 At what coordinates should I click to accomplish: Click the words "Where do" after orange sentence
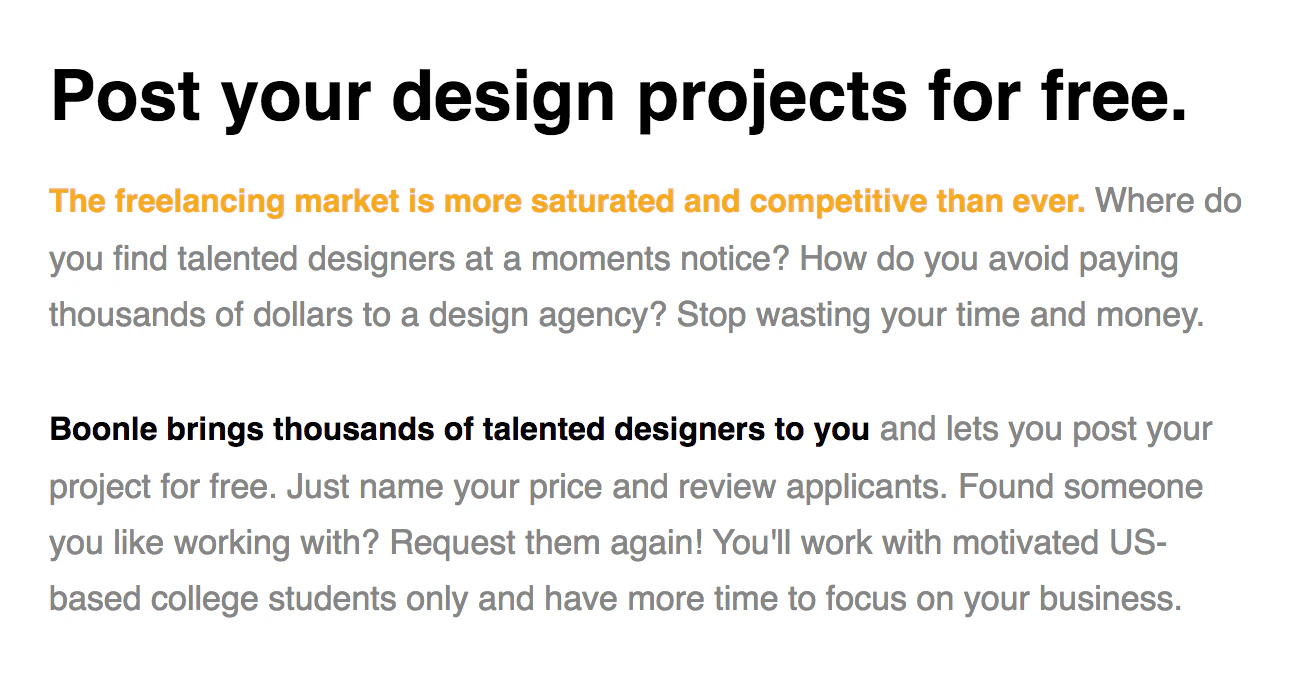point(1168,201)
